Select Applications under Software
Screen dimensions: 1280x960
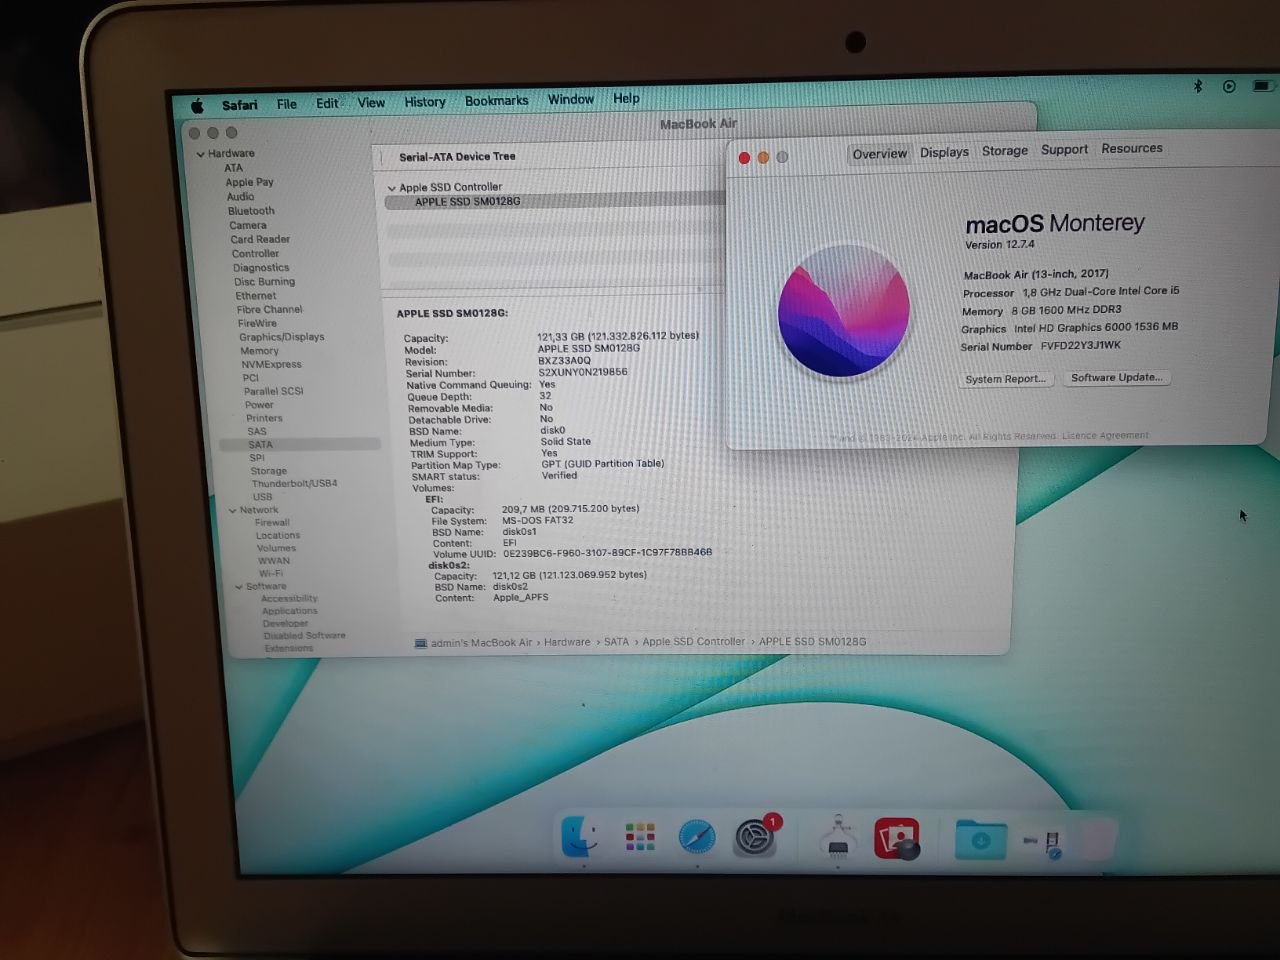(x=290, y=611)
